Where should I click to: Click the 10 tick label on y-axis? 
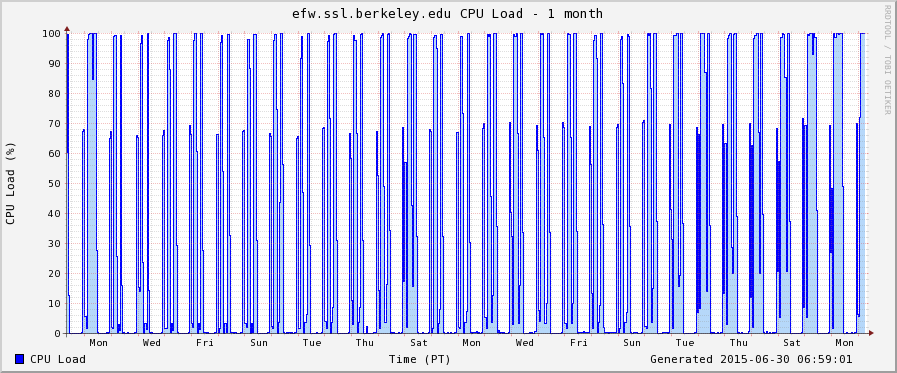53,304
